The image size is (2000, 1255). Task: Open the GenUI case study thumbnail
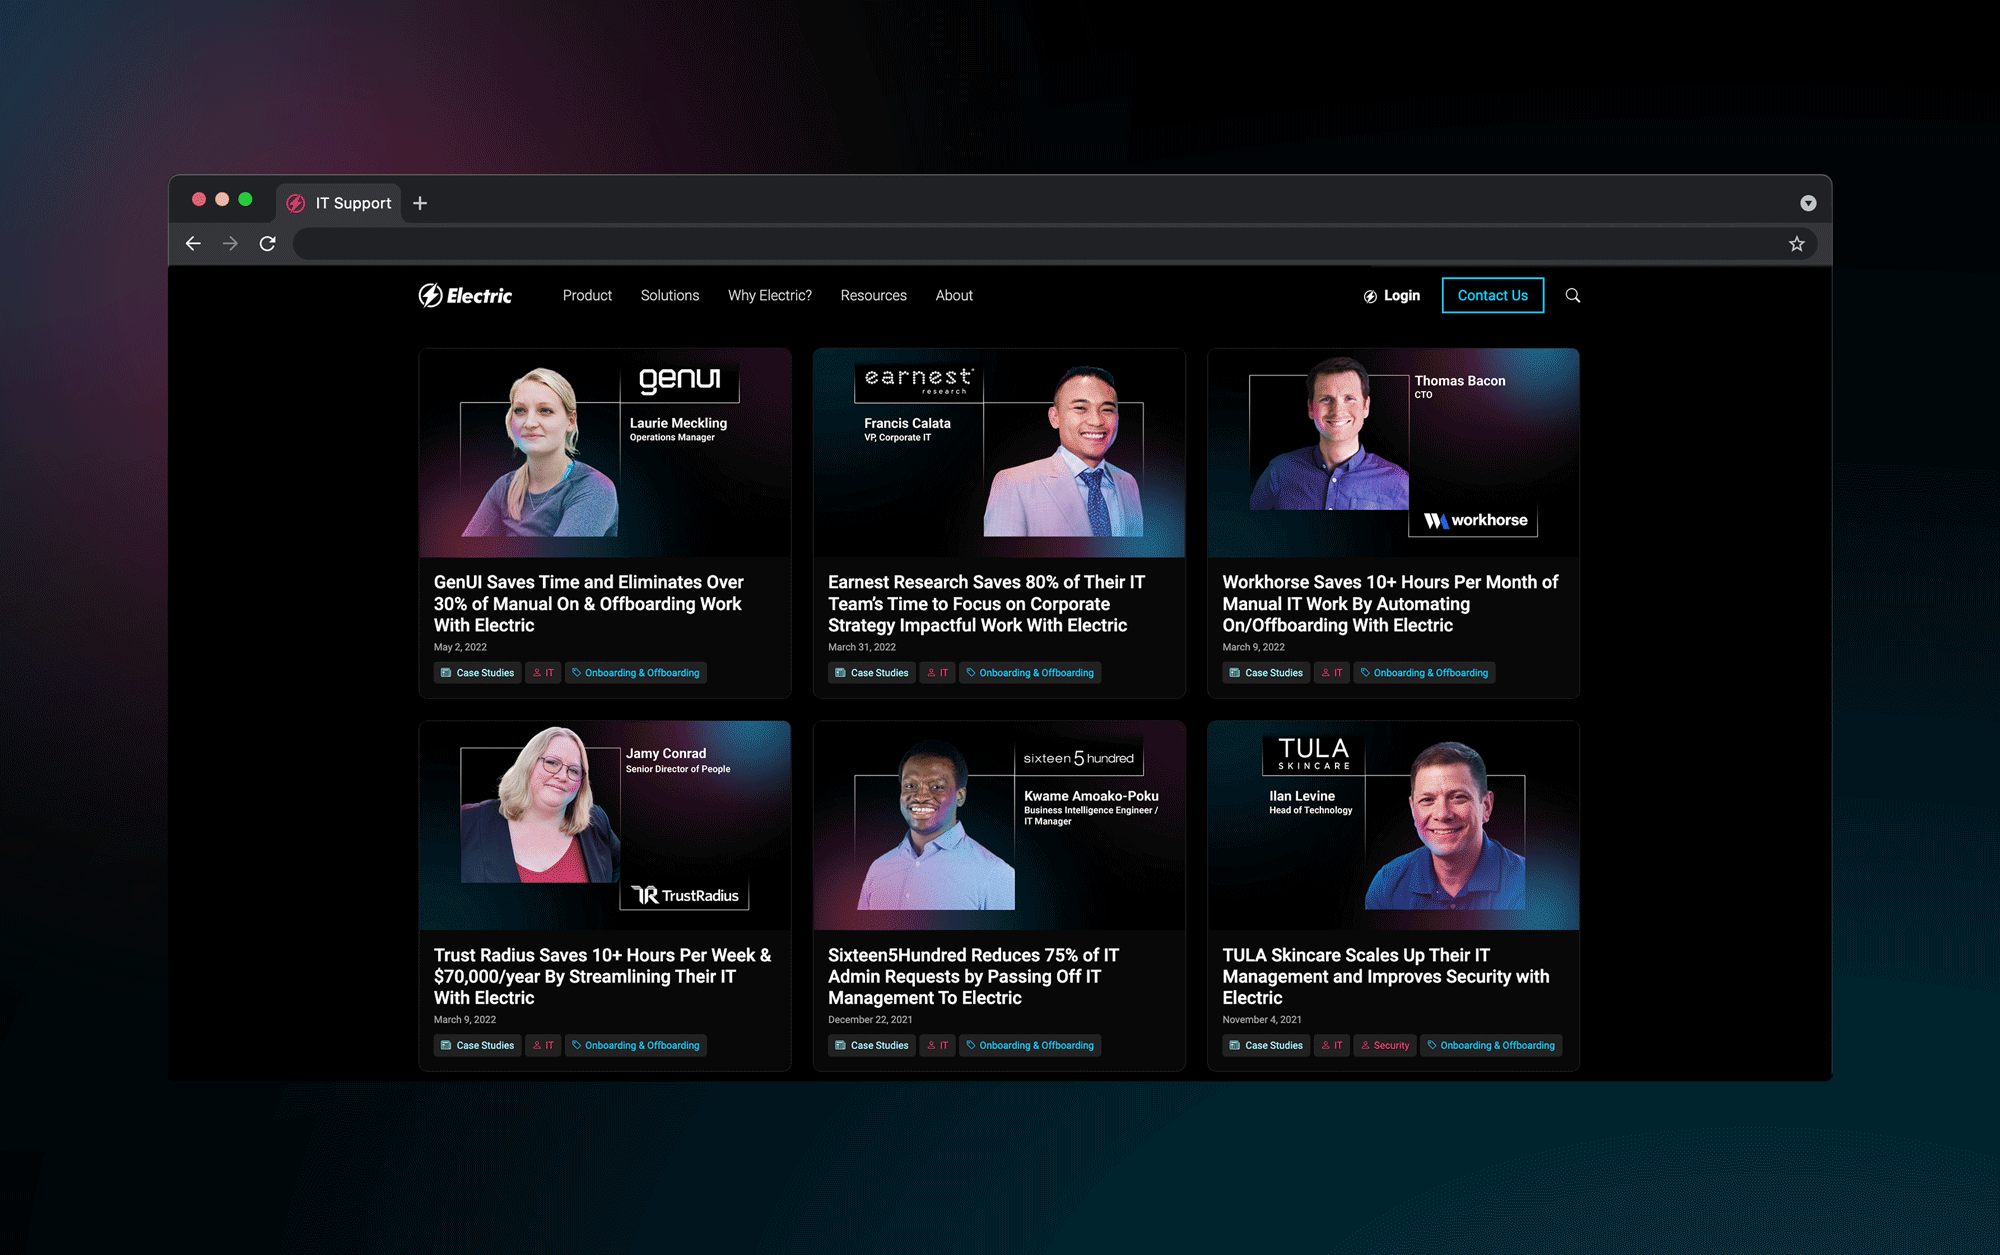(x=604, y=452)
